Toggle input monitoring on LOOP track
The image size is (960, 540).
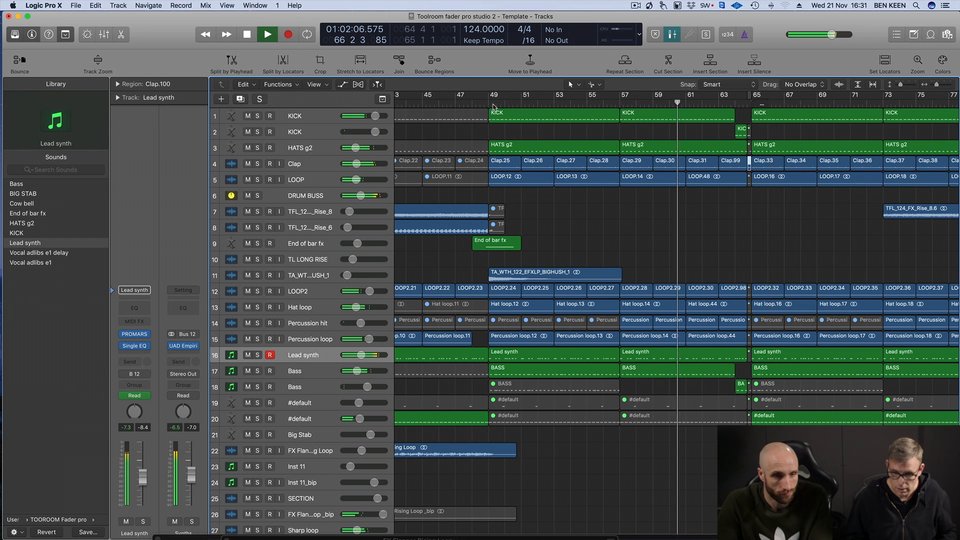[x=279, y=179]
